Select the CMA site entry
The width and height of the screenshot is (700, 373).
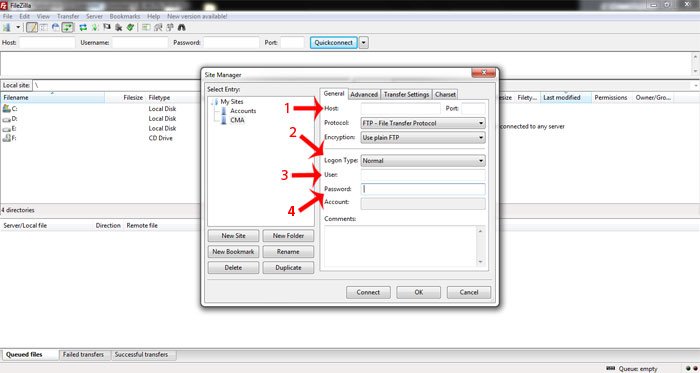[237, 120]
